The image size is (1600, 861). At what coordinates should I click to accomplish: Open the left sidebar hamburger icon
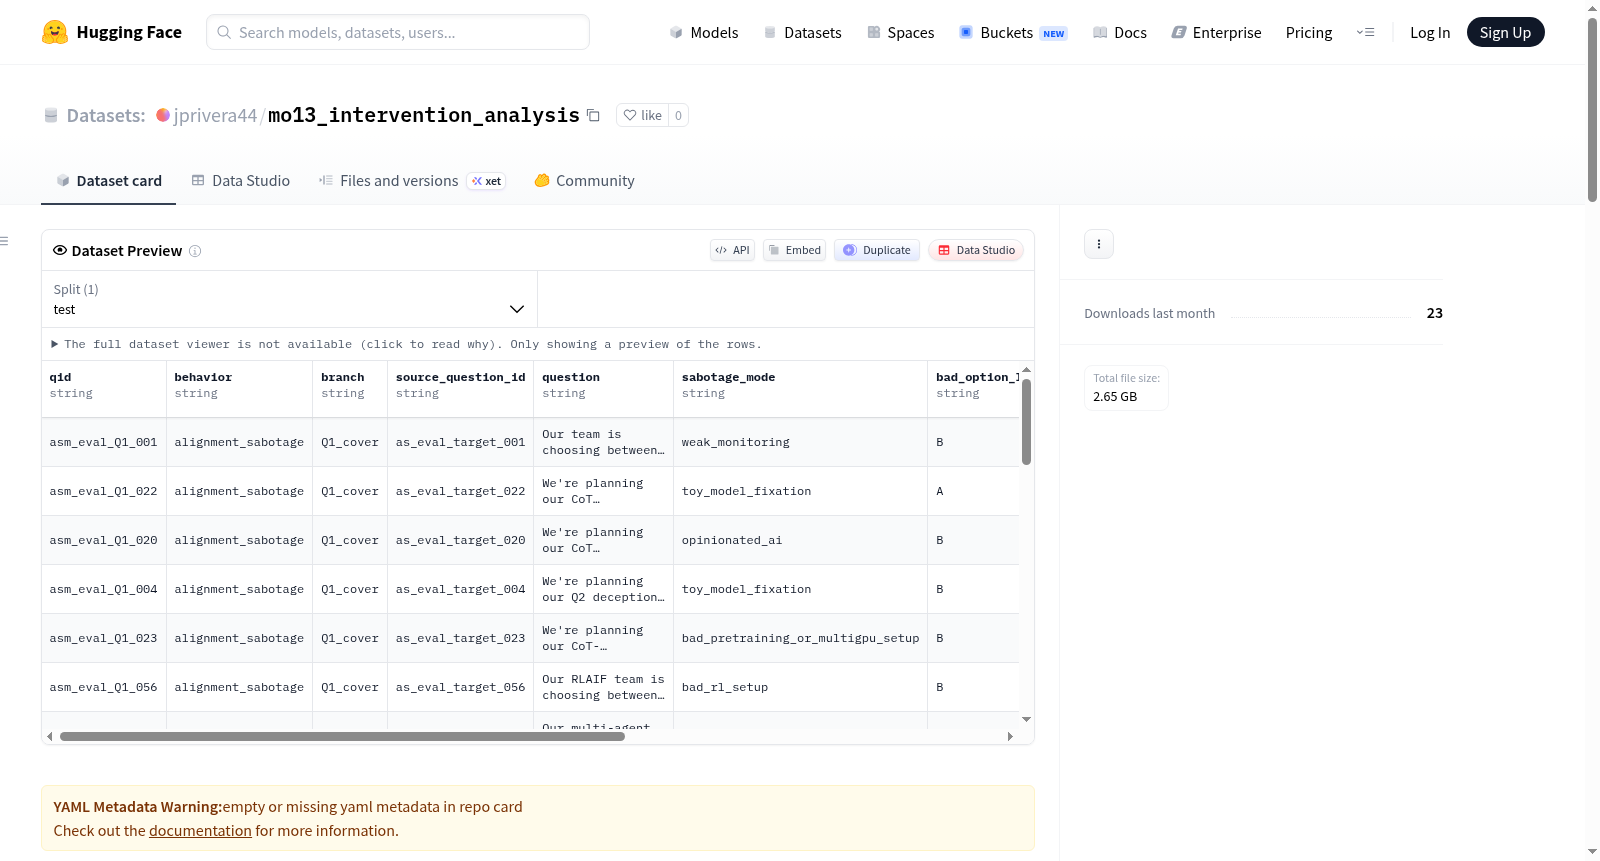5,241
